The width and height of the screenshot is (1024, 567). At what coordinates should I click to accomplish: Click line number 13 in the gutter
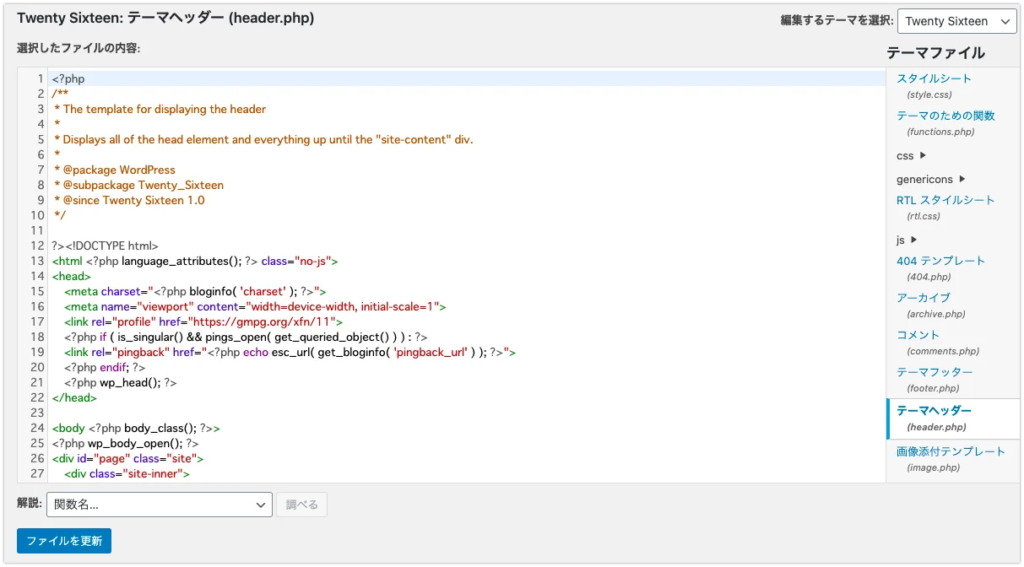tap(38, 261)
